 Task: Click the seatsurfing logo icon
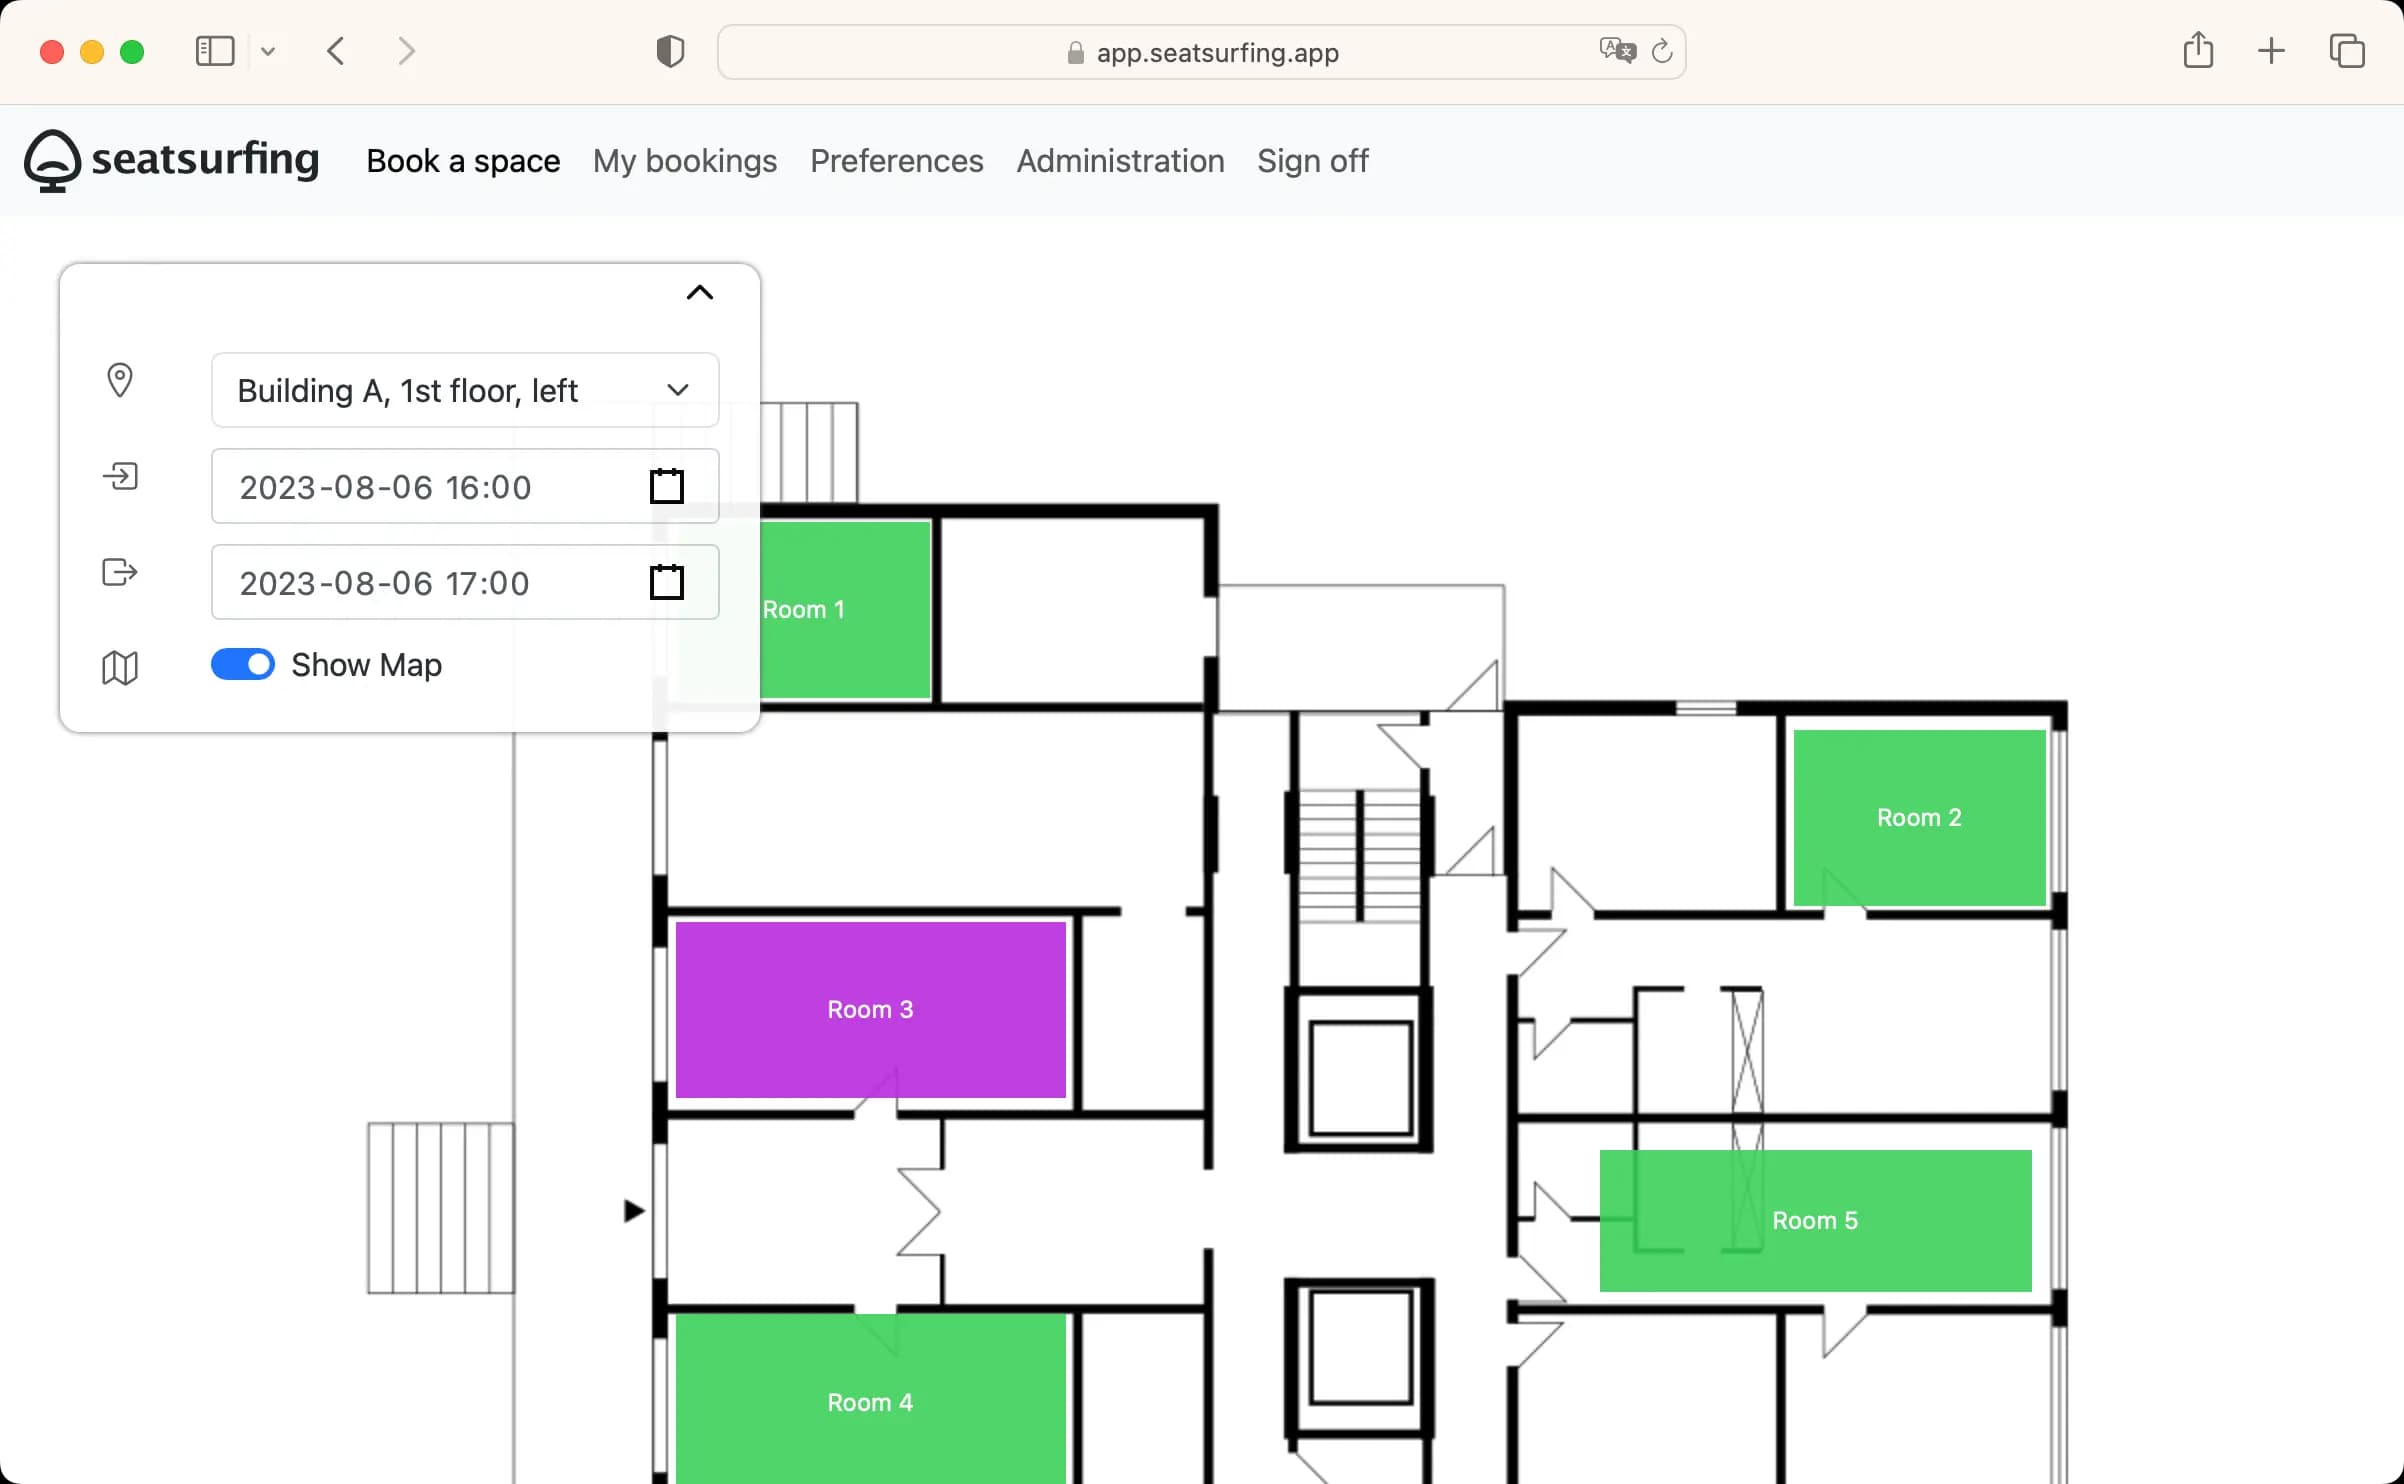[x=52, y=161]
